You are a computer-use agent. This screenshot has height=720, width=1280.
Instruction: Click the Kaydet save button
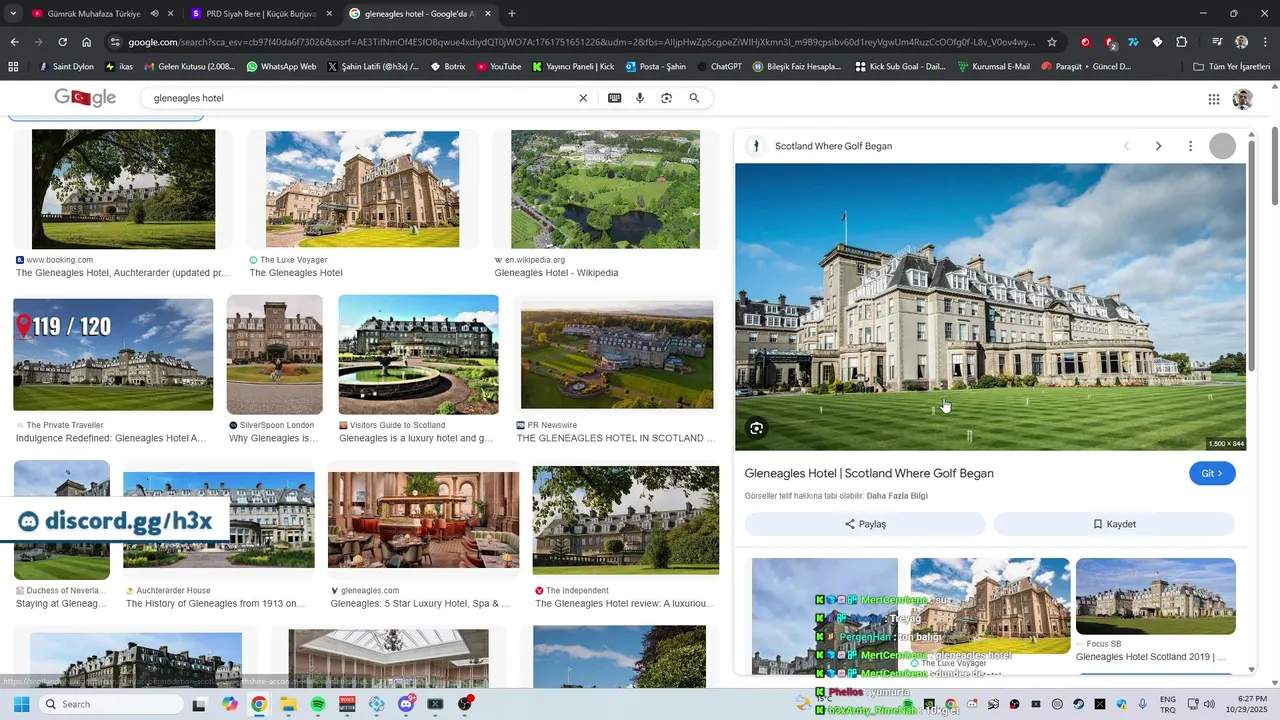coord(1114,524)
